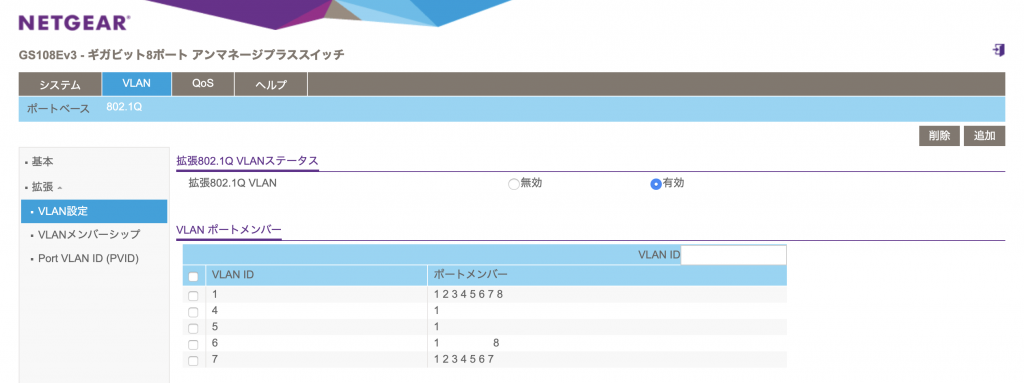Open VLANメンバーシップ in the sidebar

pos(89,234)
